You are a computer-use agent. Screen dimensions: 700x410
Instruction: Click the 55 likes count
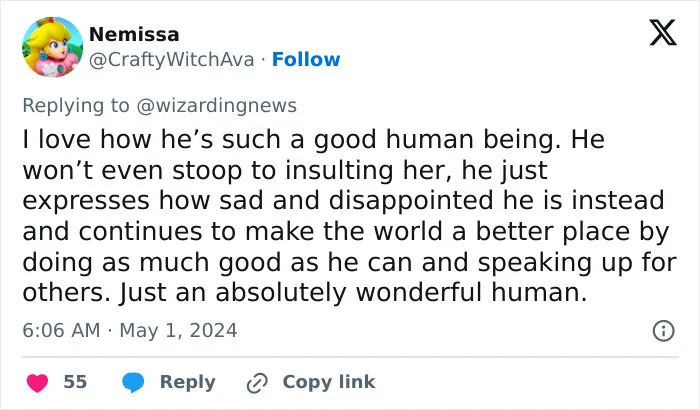75,382
